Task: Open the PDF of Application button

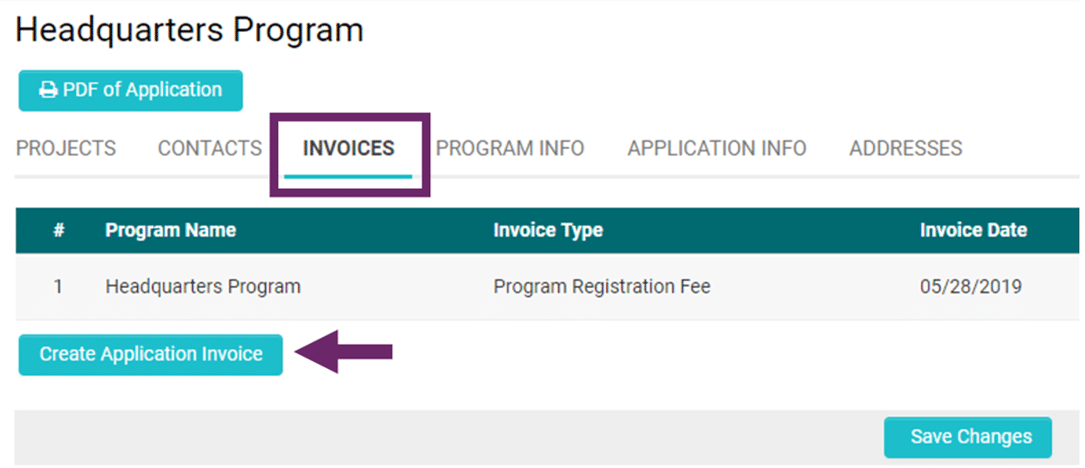Action: coord(131,90)
